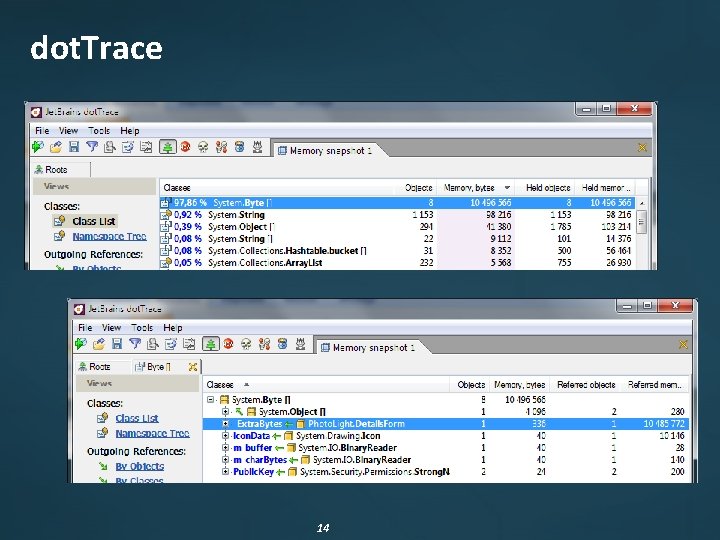Sort by Held memory column in top window
Screen dimensions: 720x540
pos(605,187)
